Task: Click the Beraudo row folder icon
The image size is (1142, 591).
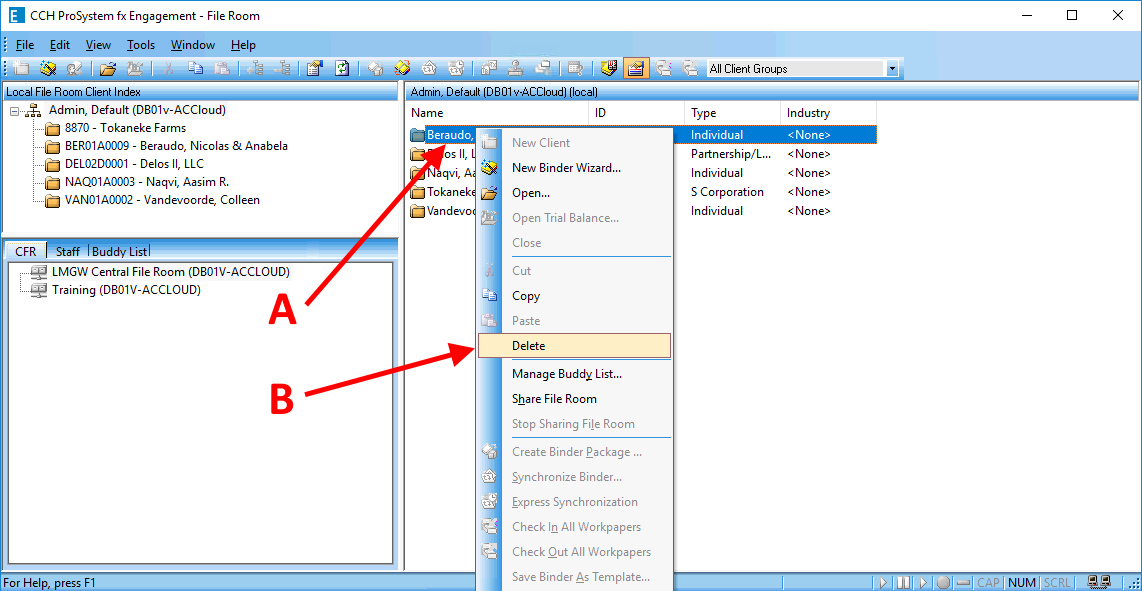Action: coord(417,135)
